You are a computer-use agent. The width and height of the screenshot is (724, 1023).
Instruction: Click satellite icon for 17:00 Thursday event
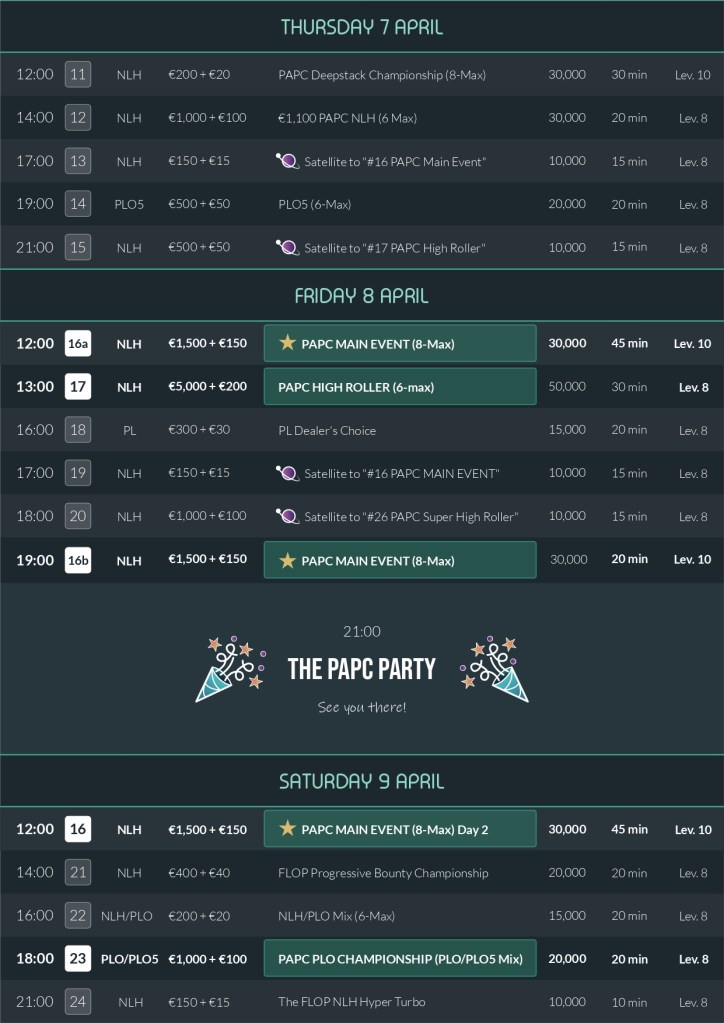click(x=288, y=161)
